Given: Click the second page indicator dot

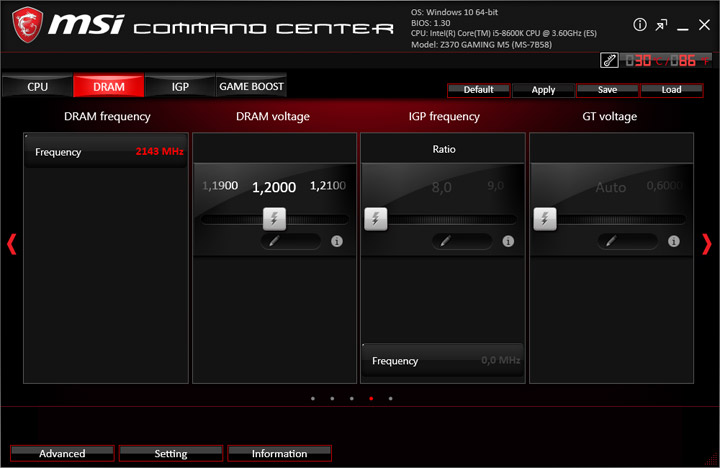Looking at the screenshot, I should tap(332, 398).
